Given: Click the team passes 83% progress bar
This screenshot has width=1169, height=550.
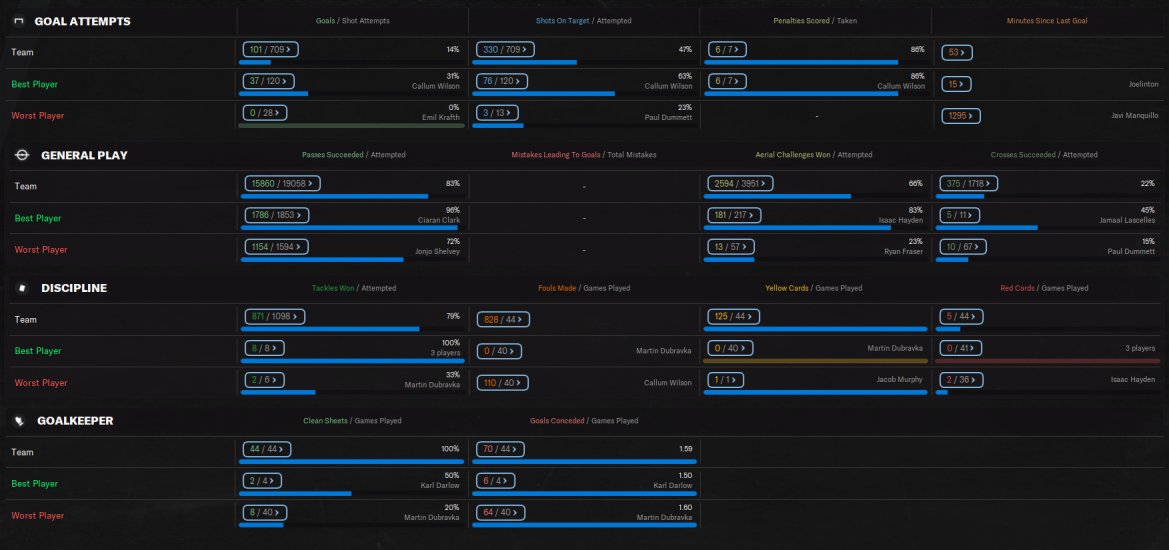Looking at the screenshot, I should coord(352,196).
